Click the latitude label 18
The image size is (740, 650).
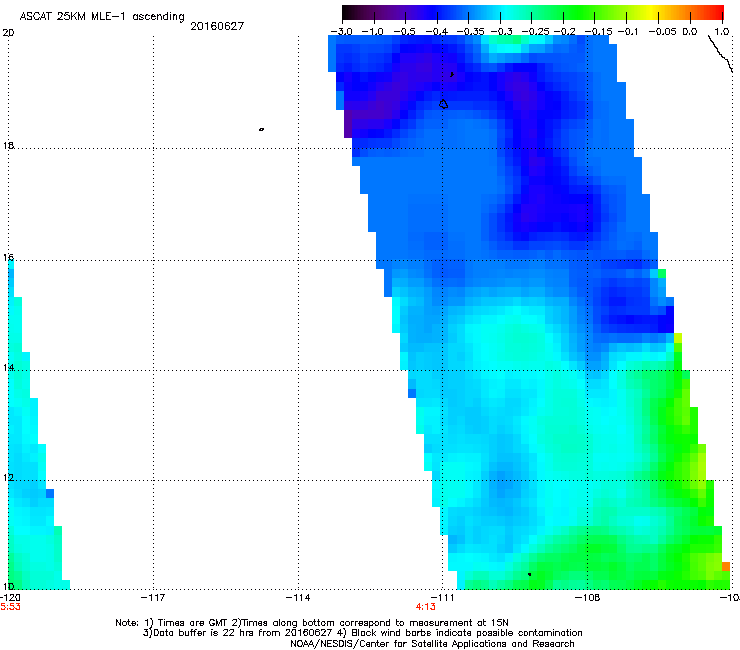coord(8,145)
